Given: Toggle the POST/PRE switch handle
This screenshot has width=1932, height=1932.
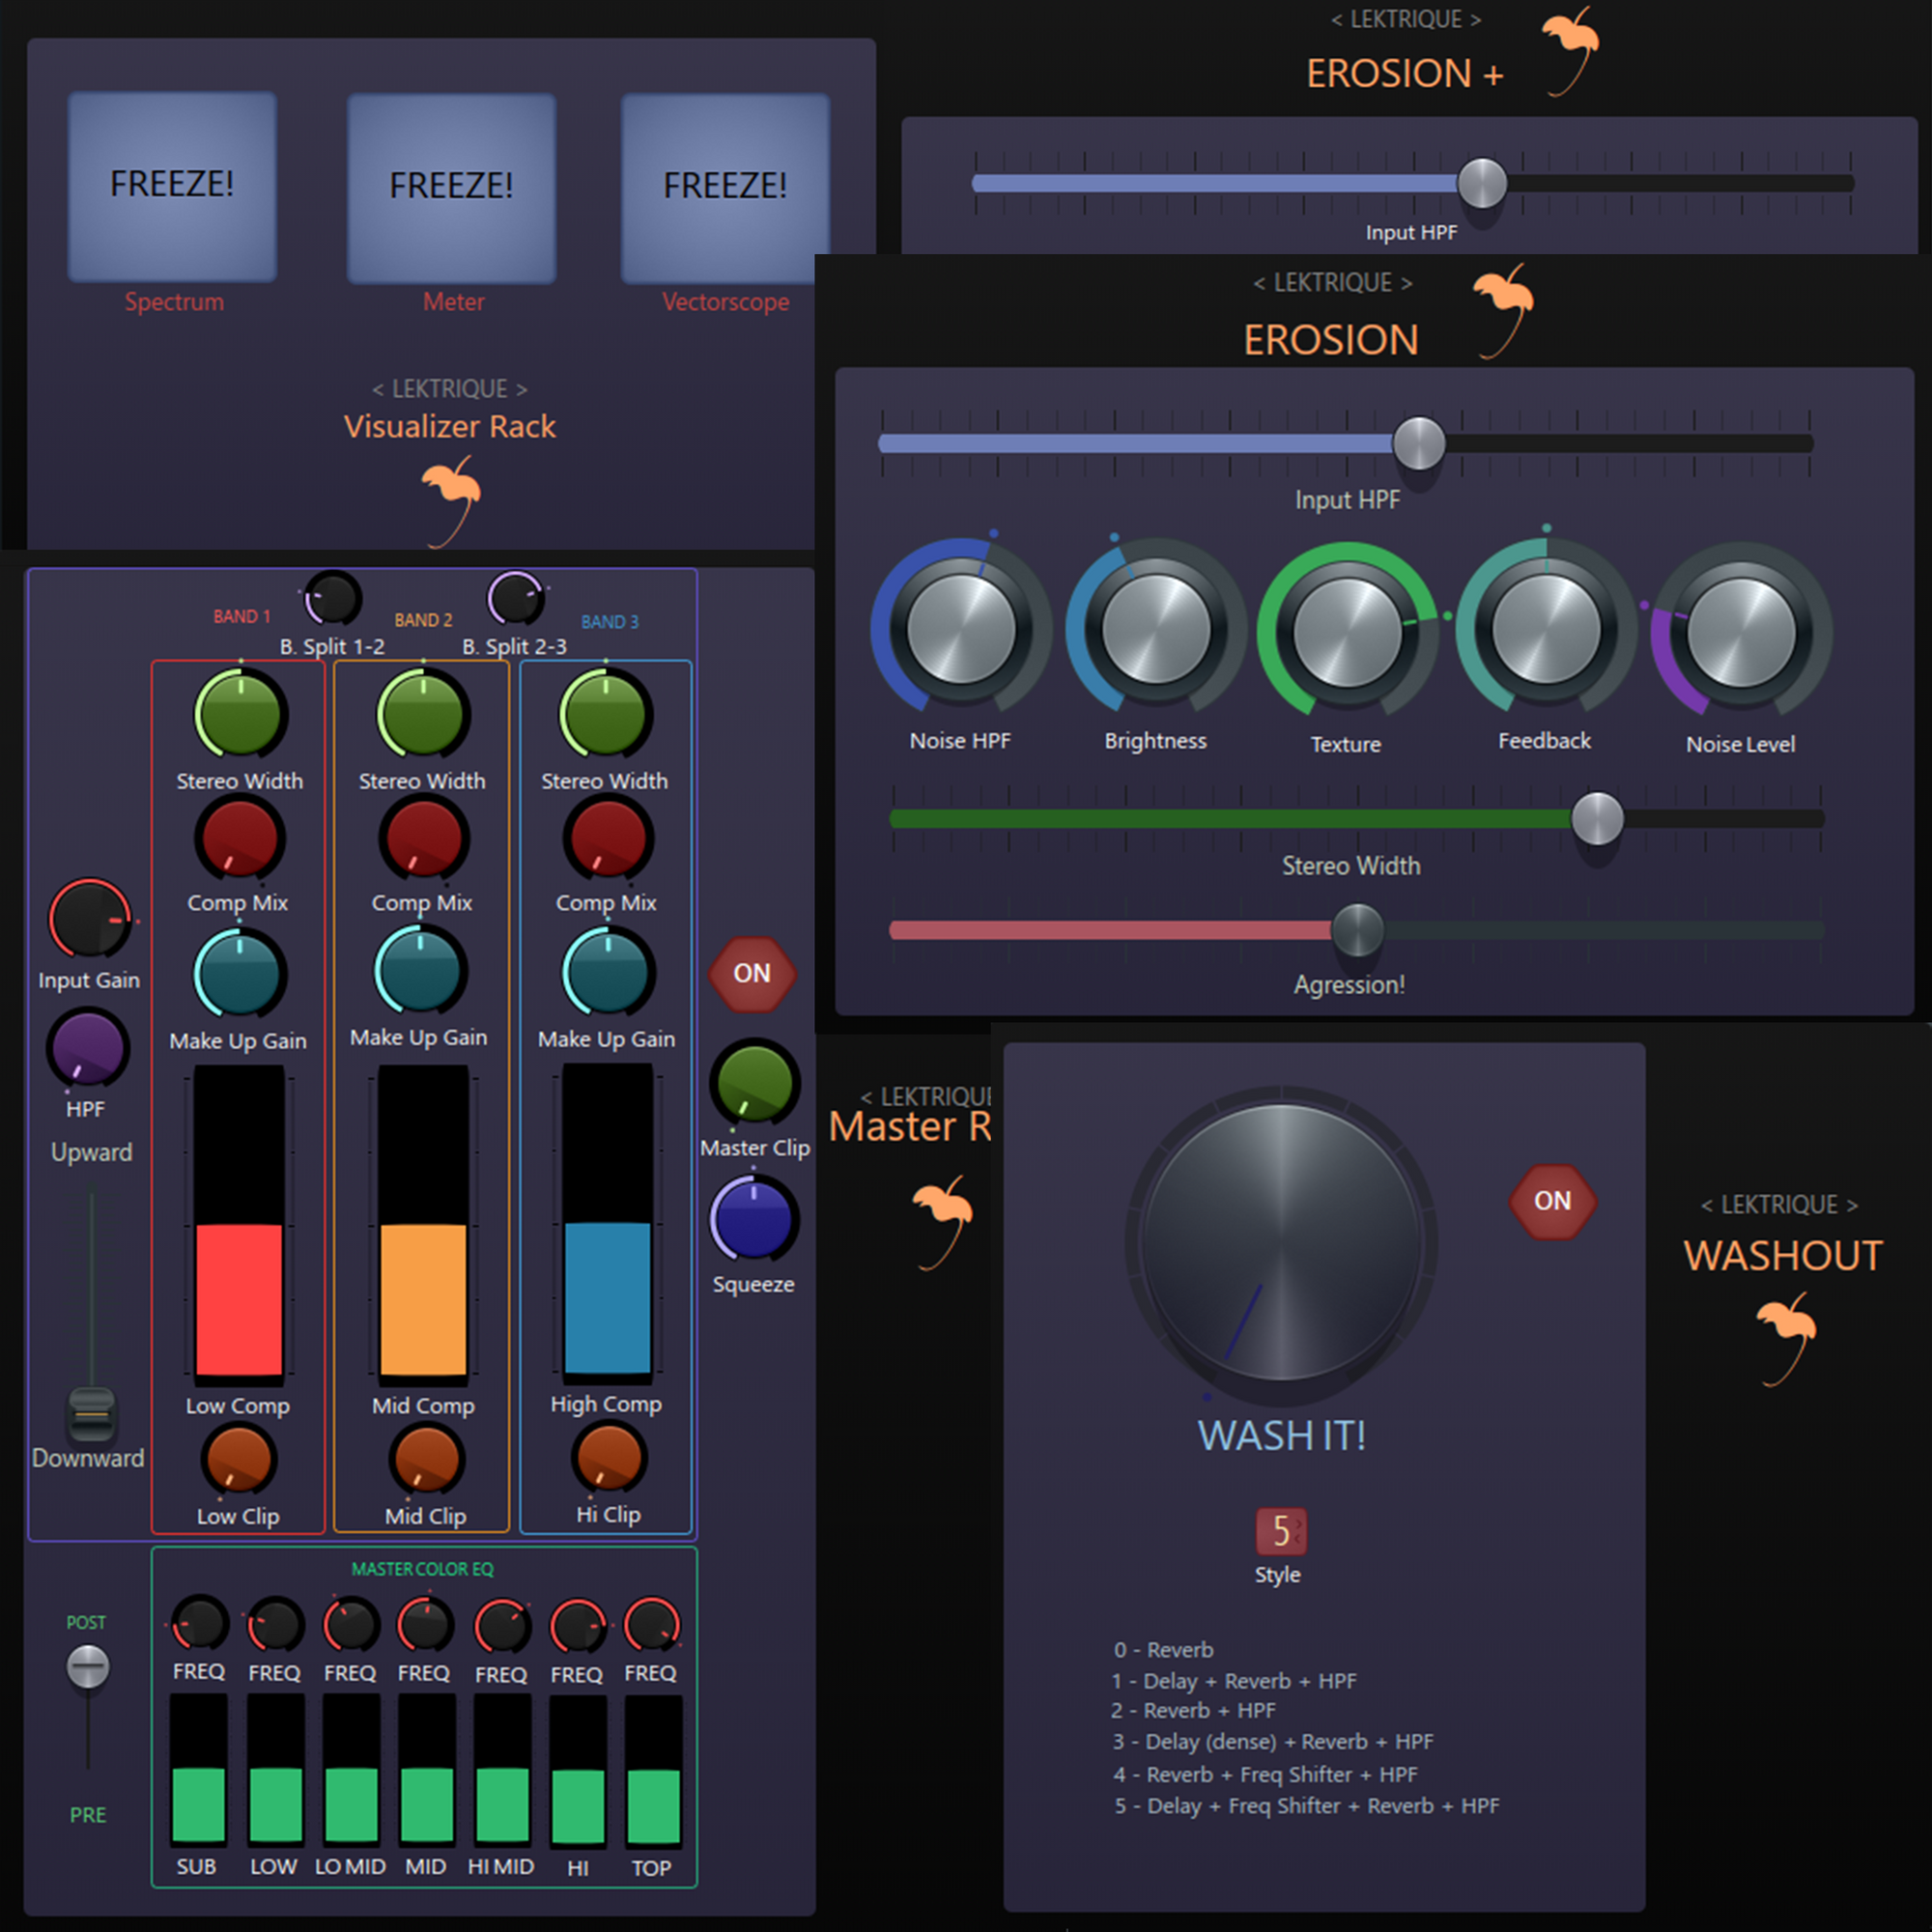Looking at the screenshot, I should click(x=88, y=1667).
